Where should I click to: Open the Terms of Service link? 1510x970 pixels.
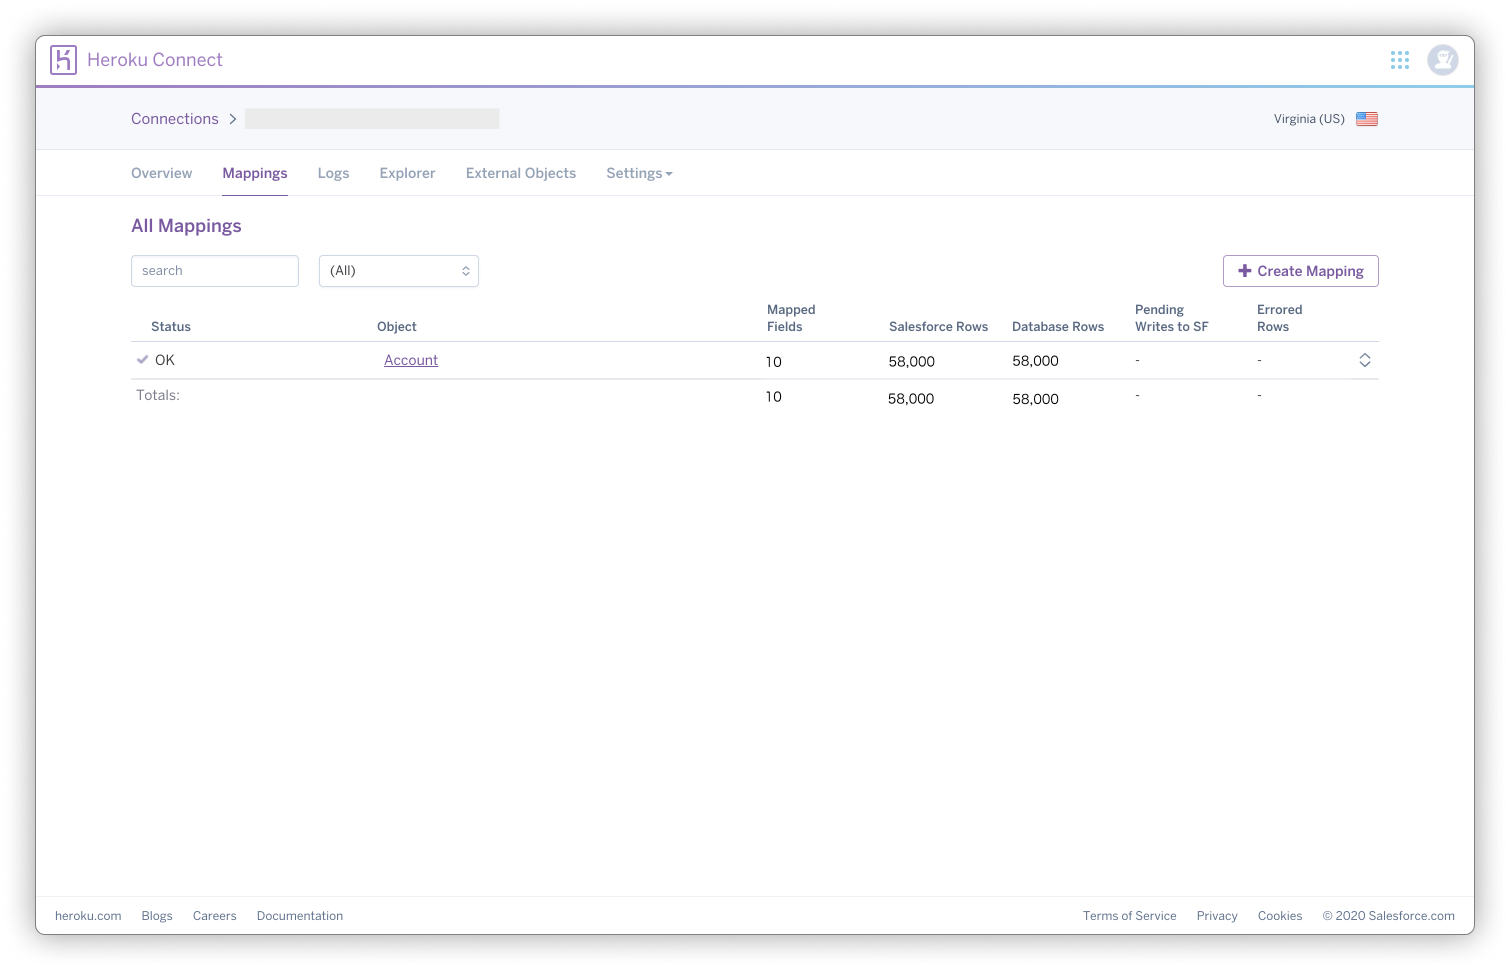coord(1130,916)
